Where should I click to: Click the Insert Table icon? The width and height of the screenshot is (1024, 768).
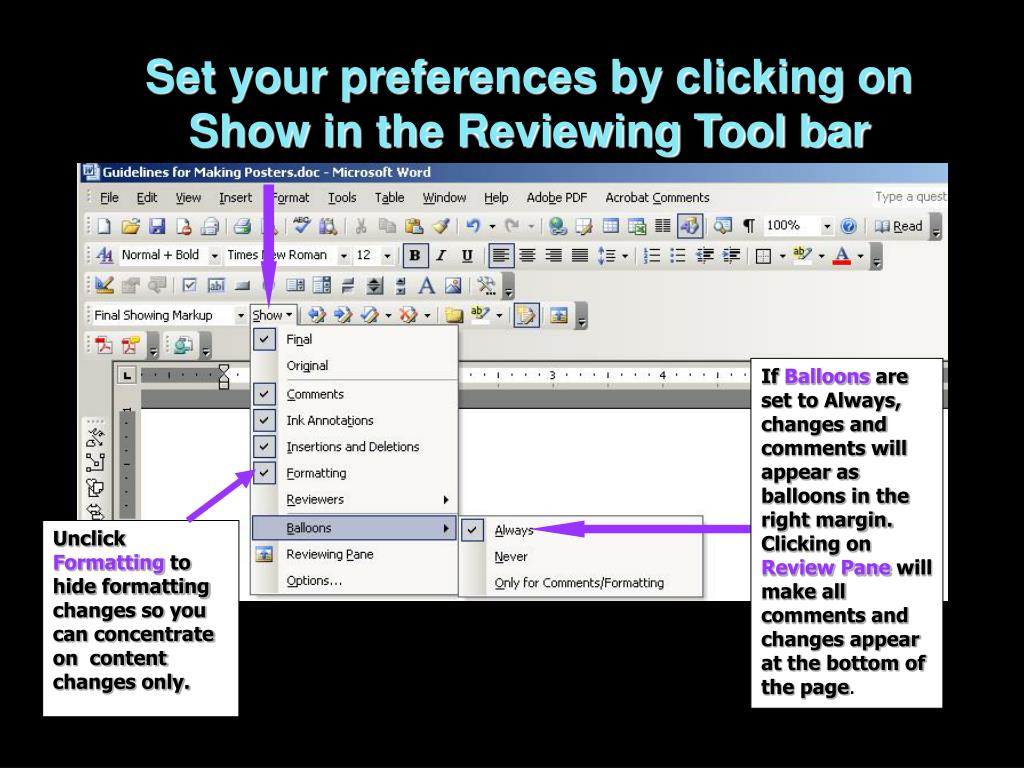[611, 227]
